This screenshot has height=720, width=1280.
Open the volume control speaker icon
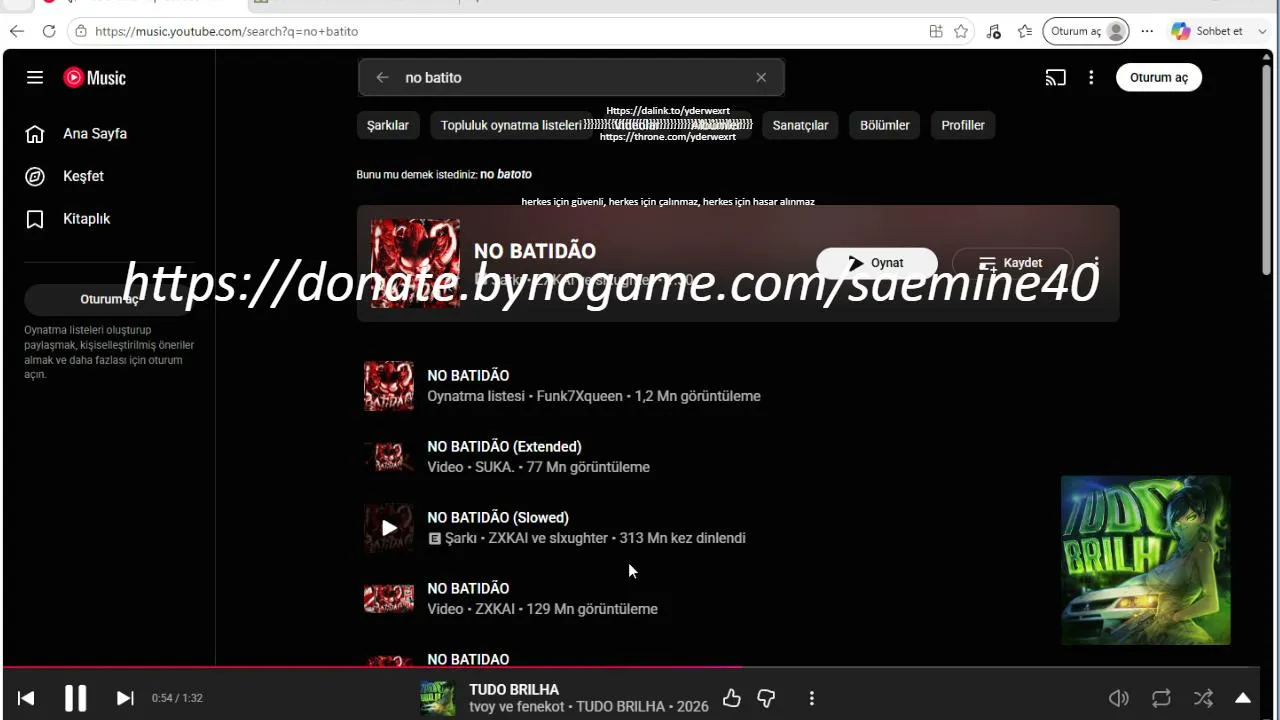coord(1119,698)
